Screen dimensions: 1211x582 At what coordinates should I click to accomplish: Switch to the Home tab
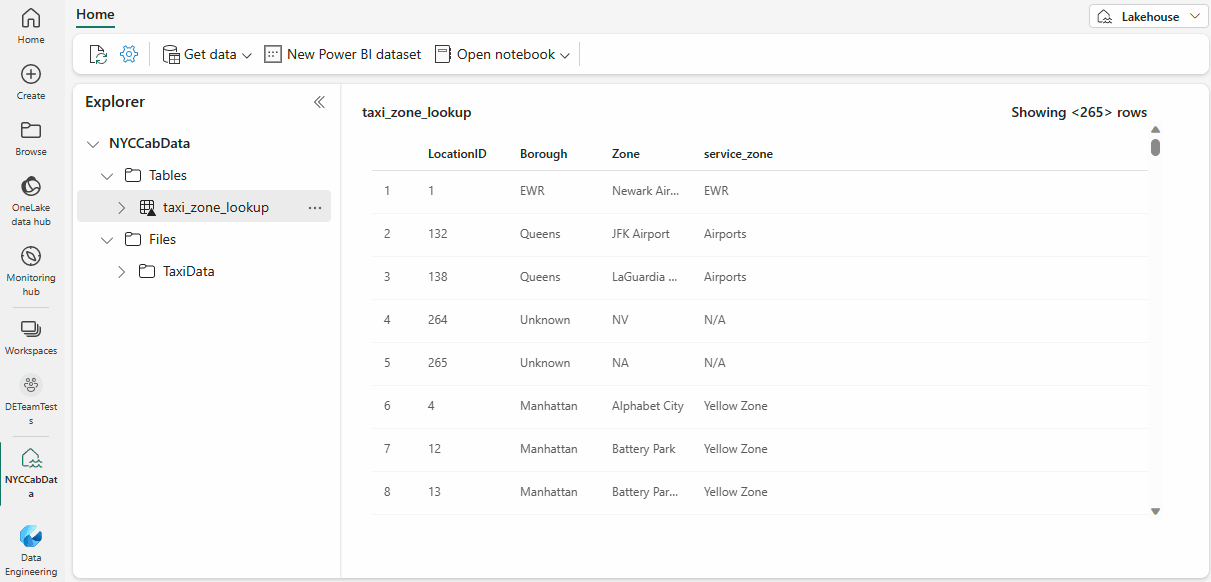click(x=95, y=15)
